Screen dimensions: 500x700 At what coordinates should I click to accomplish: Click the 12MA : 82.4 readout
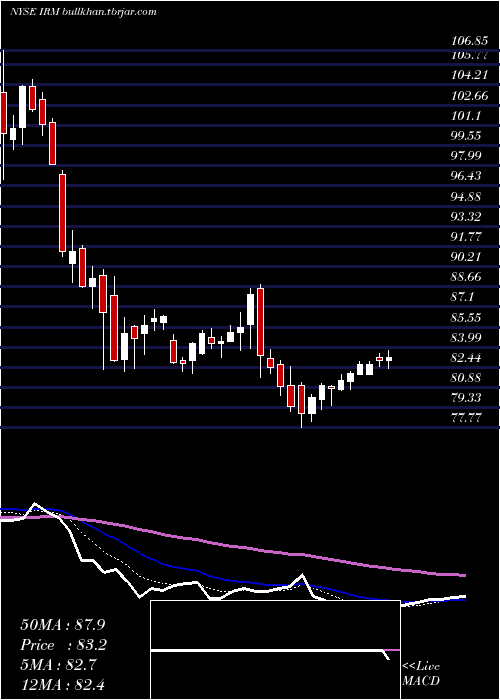click(62, 684)
